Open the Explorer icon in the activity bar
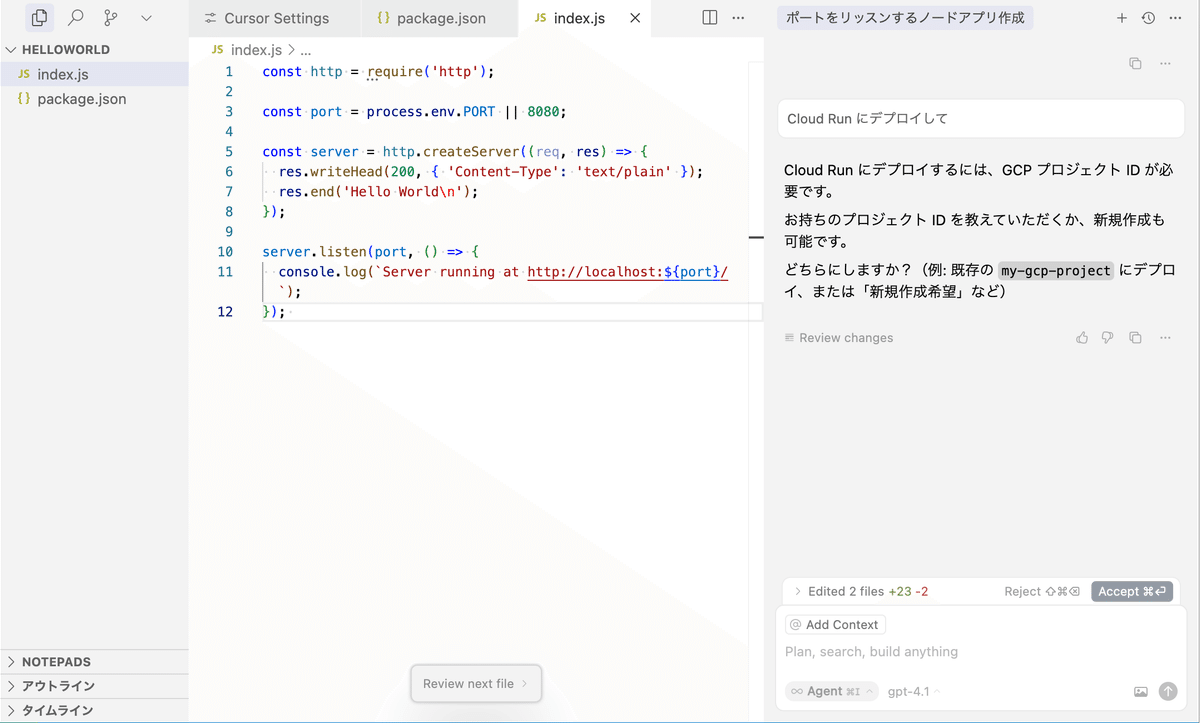Screen dimensions: 1200x723 tap(39, 17)
